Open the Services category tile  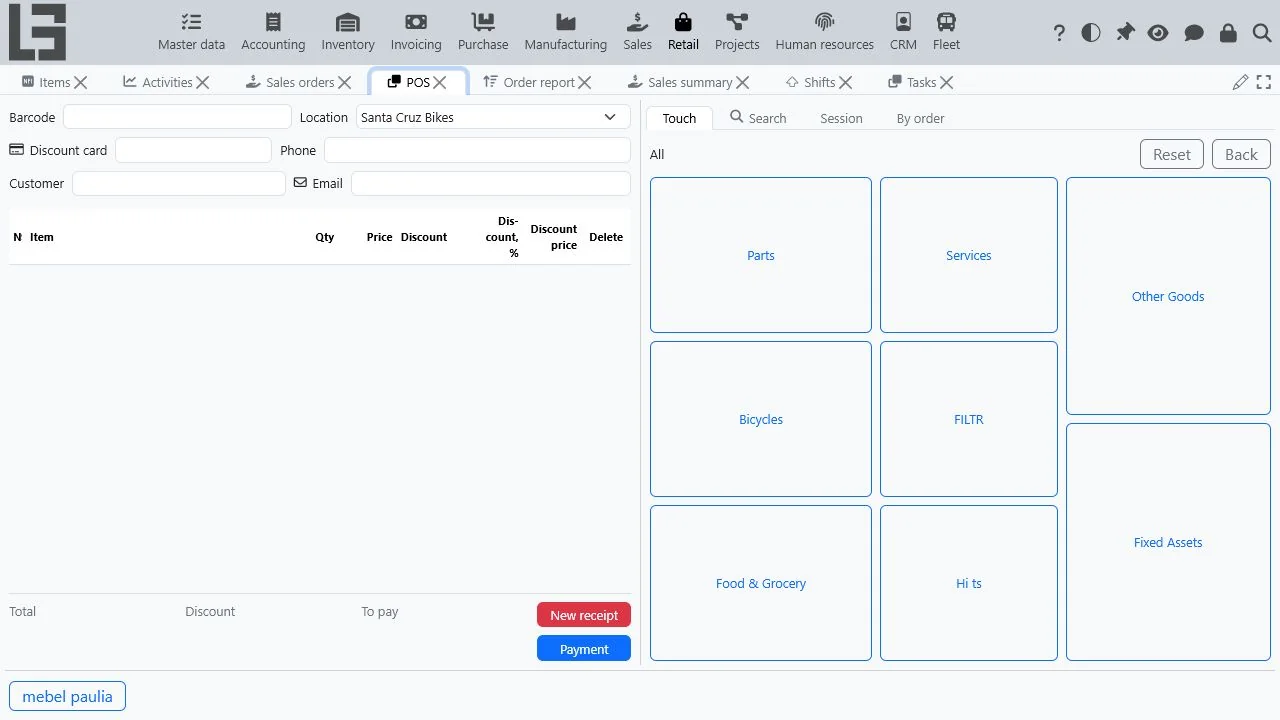969,255
